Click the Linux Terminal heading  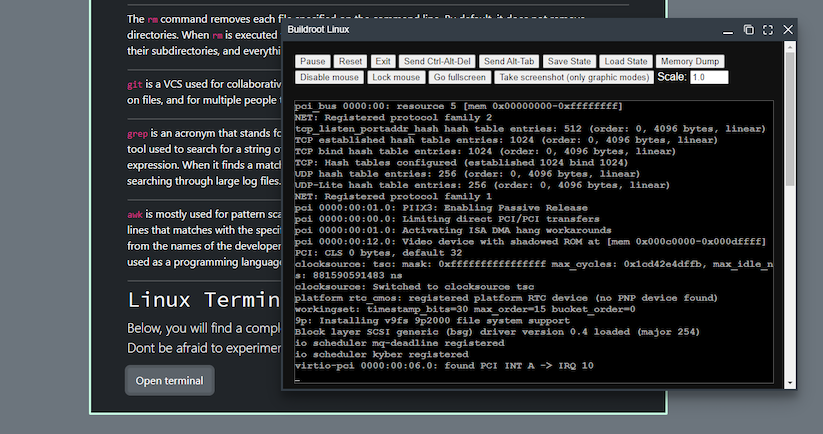[205, 300]
